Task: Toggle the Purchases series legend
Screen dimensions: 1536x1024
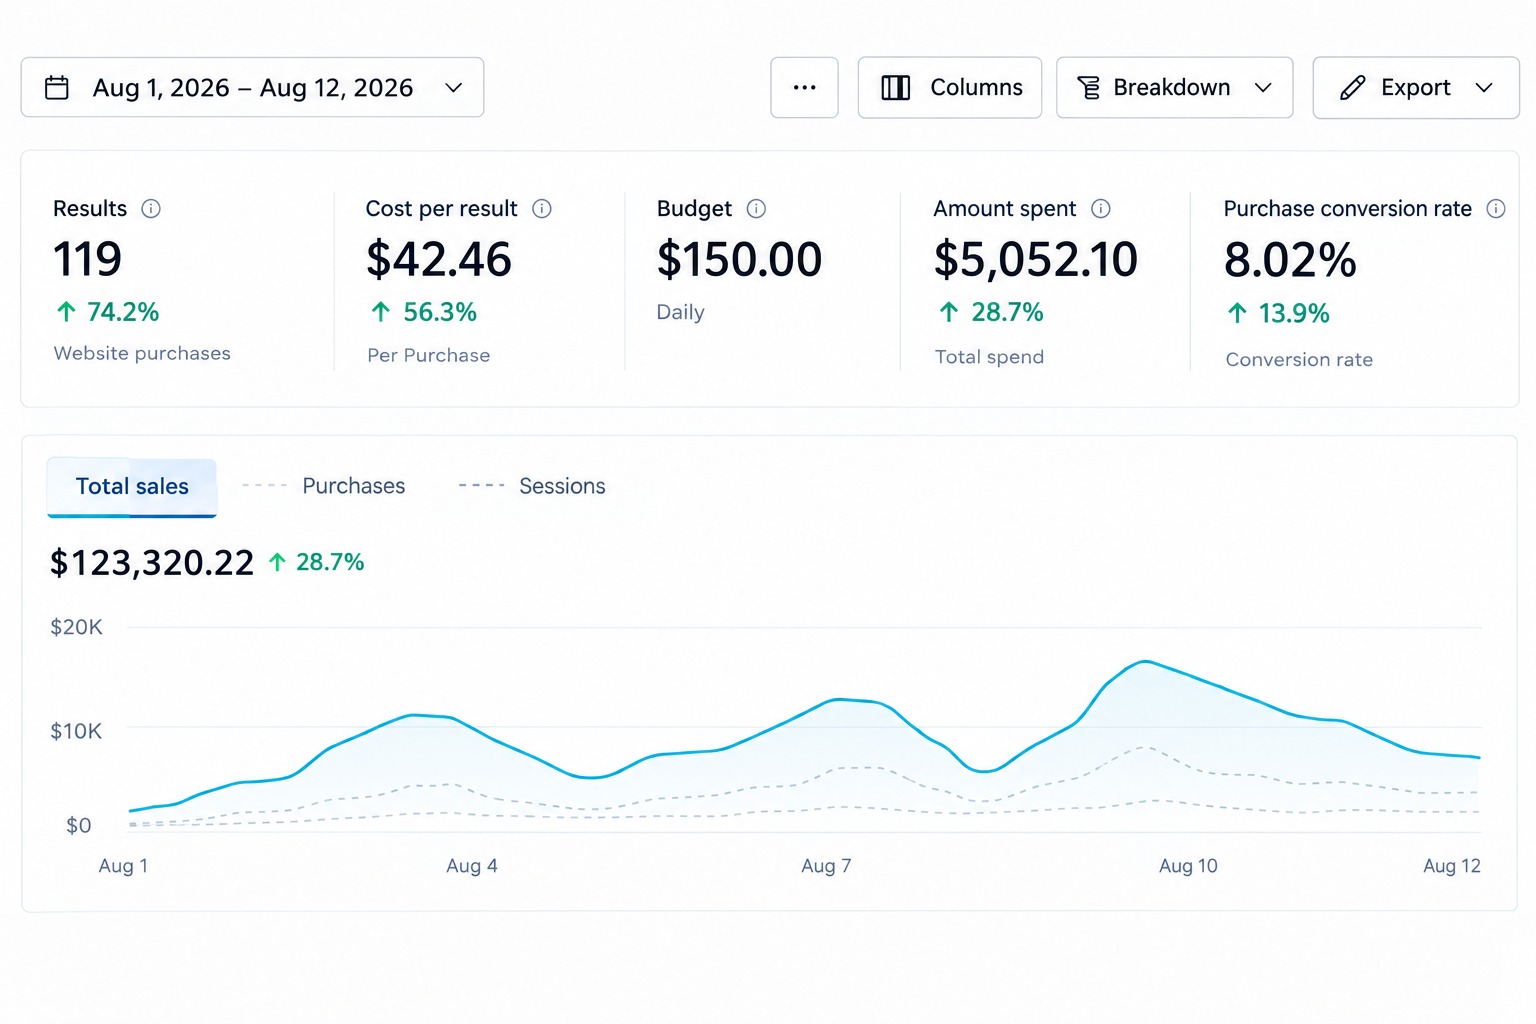Action: [x=324, y=486]
